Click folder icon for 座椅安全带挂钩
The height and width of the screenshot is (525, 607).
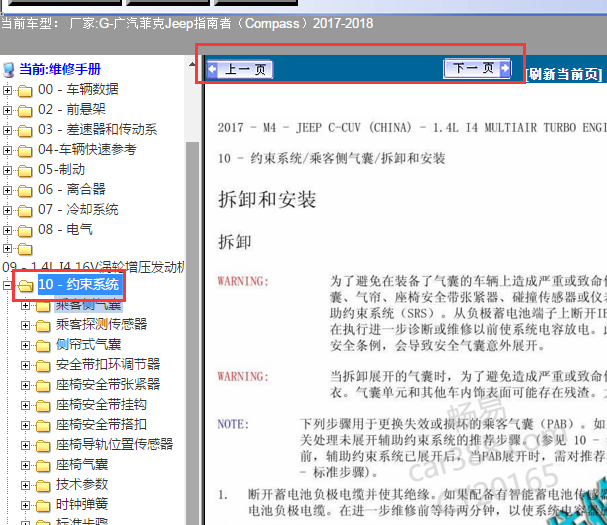pos(43,406)
